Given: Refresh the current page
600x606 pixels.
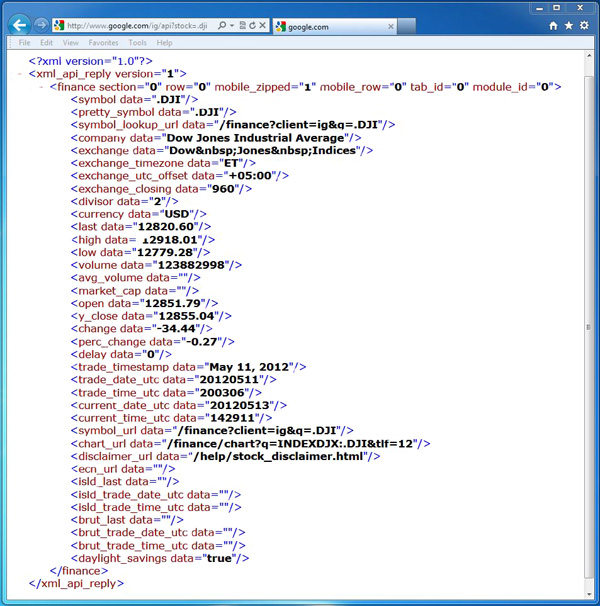Looking at the screenshot, I should pos(254,25).
